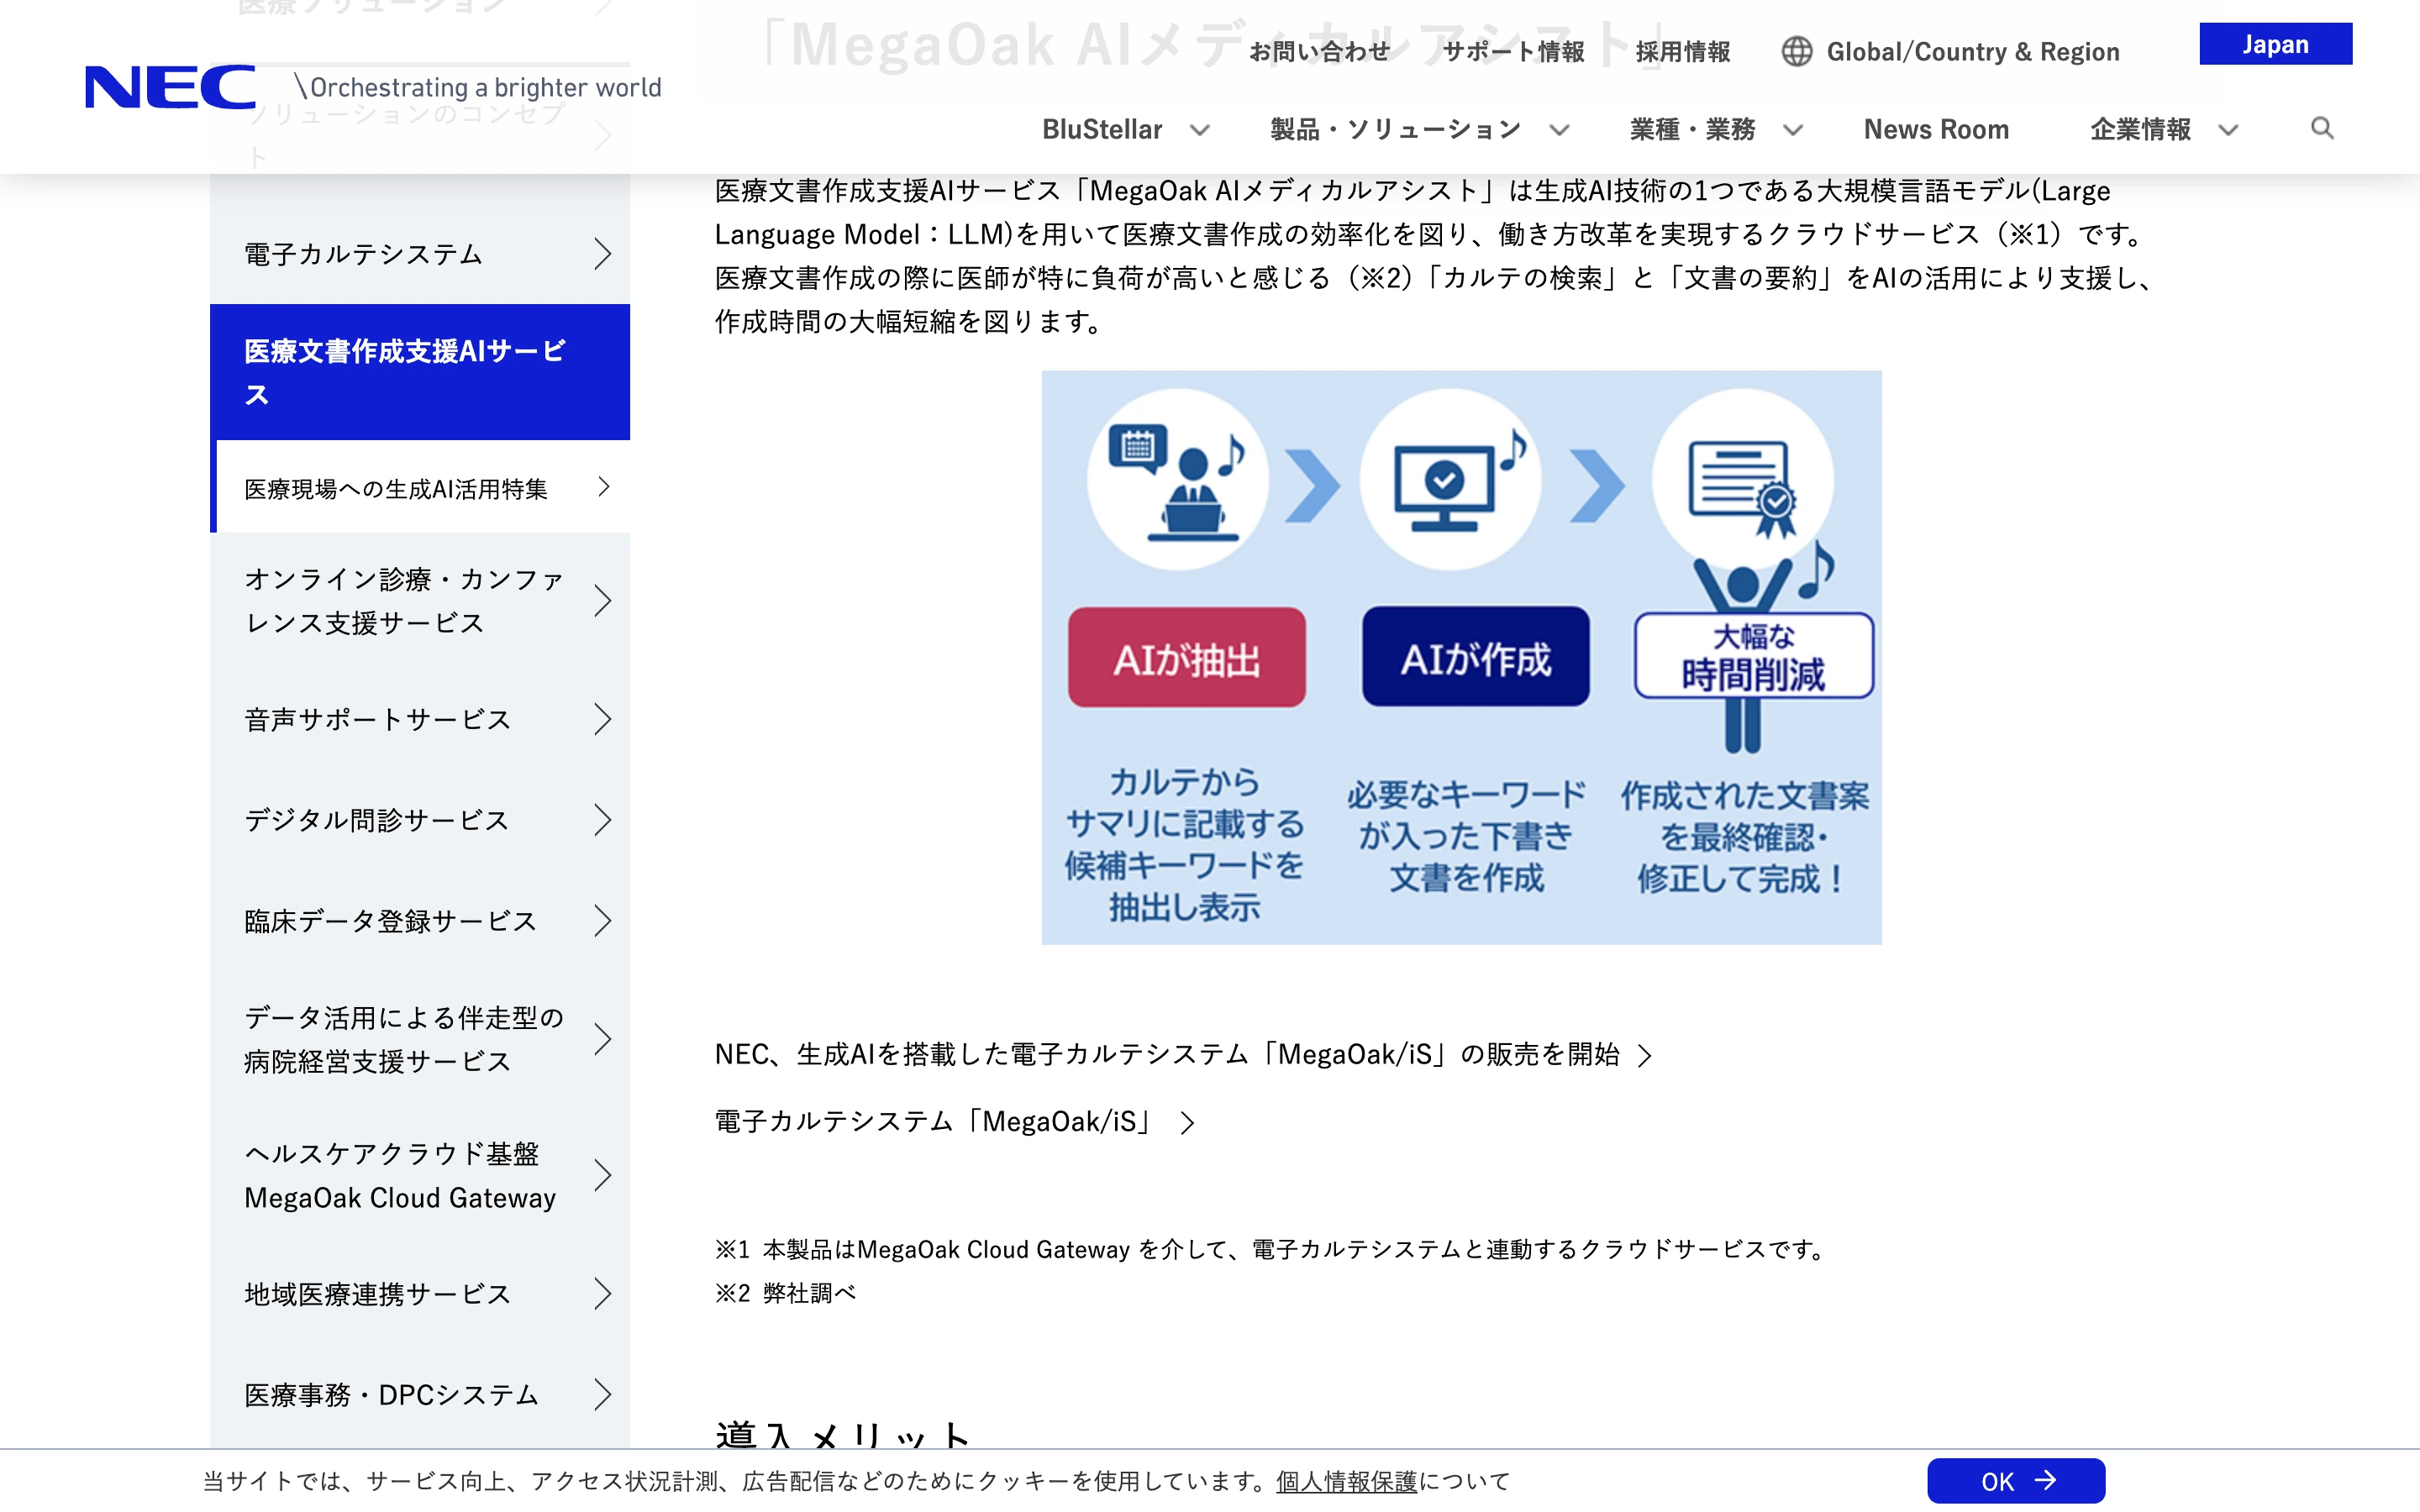The image size is (2420, 1512).
Task: Select 音声サポートサービス in sidebar
Action: pos(420,719)
